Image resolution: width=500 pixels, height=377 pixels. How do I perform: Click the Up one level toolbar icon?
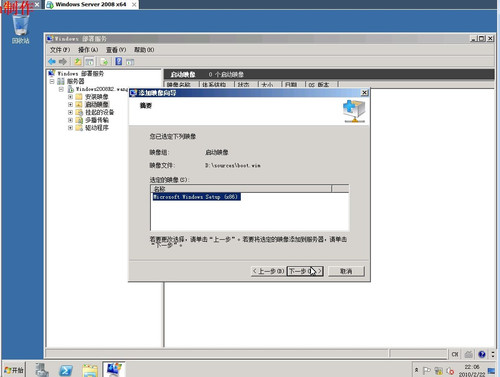[78, 62]
